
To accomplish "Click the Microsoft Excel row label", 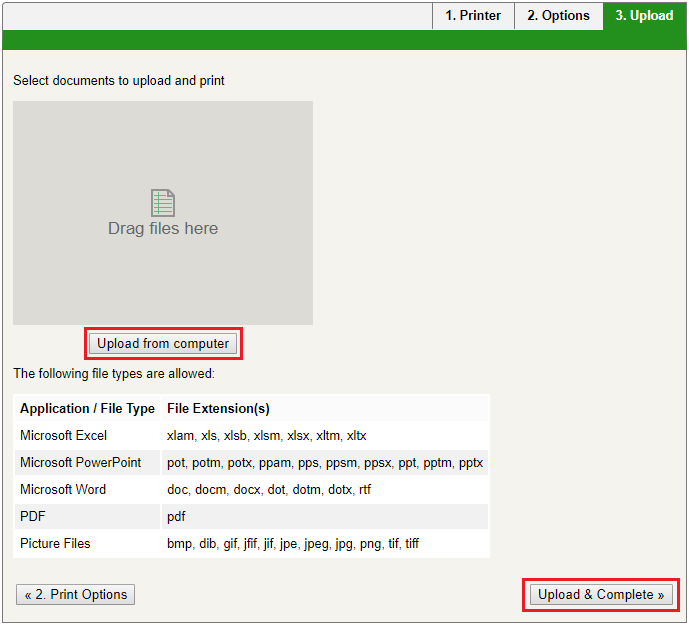I will tap(63, 436).
